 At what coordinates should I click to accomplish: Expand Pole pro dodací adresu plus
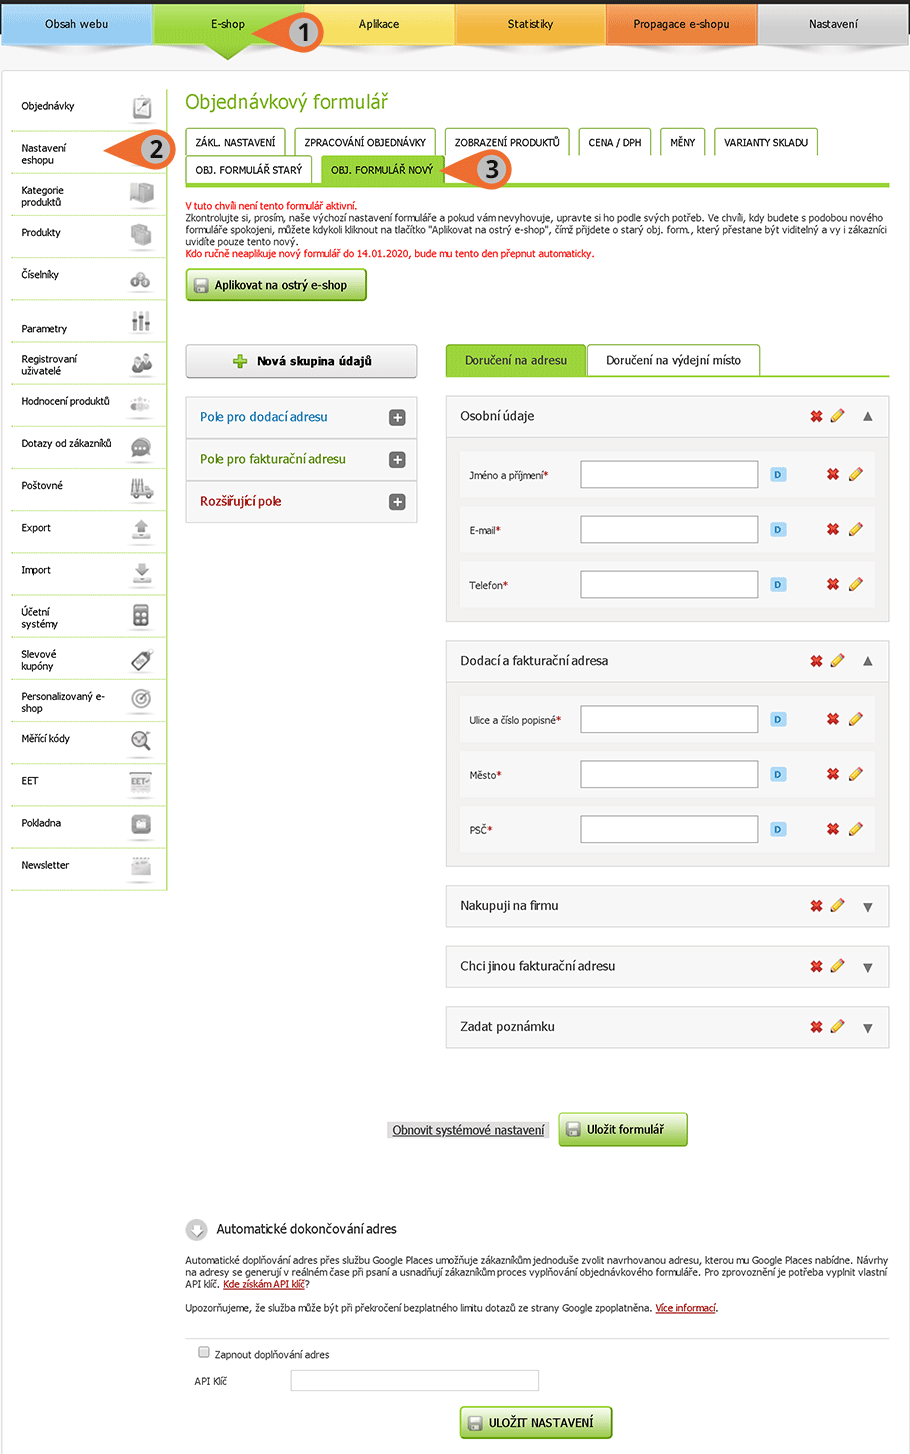pyautogui.click(x=397, y=418)
